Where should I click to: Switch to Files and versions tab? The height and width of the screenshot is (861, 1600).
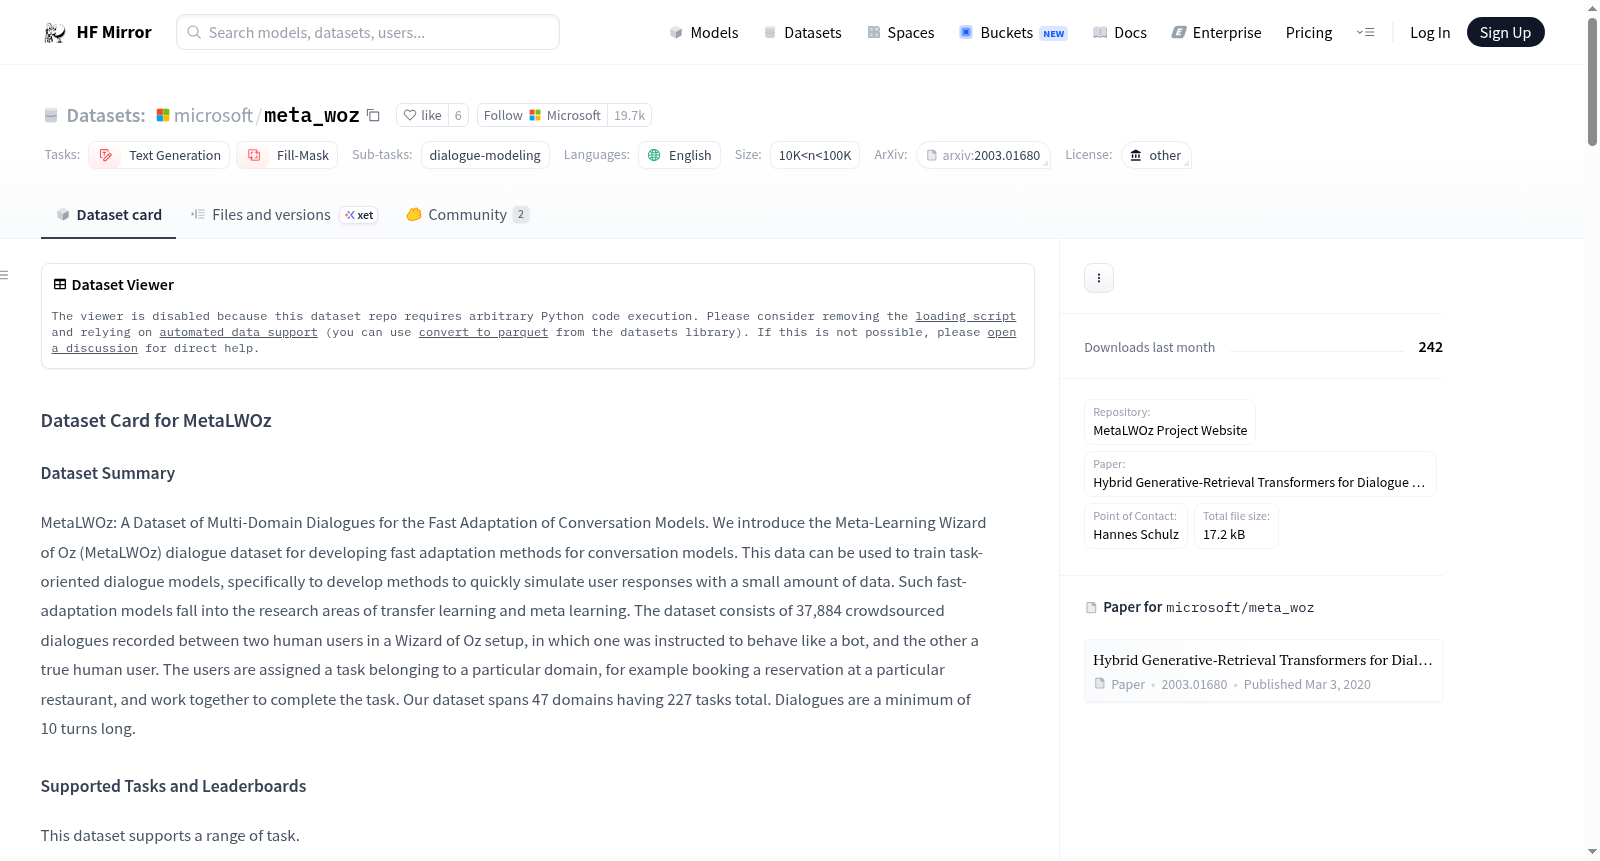point(284,215)
